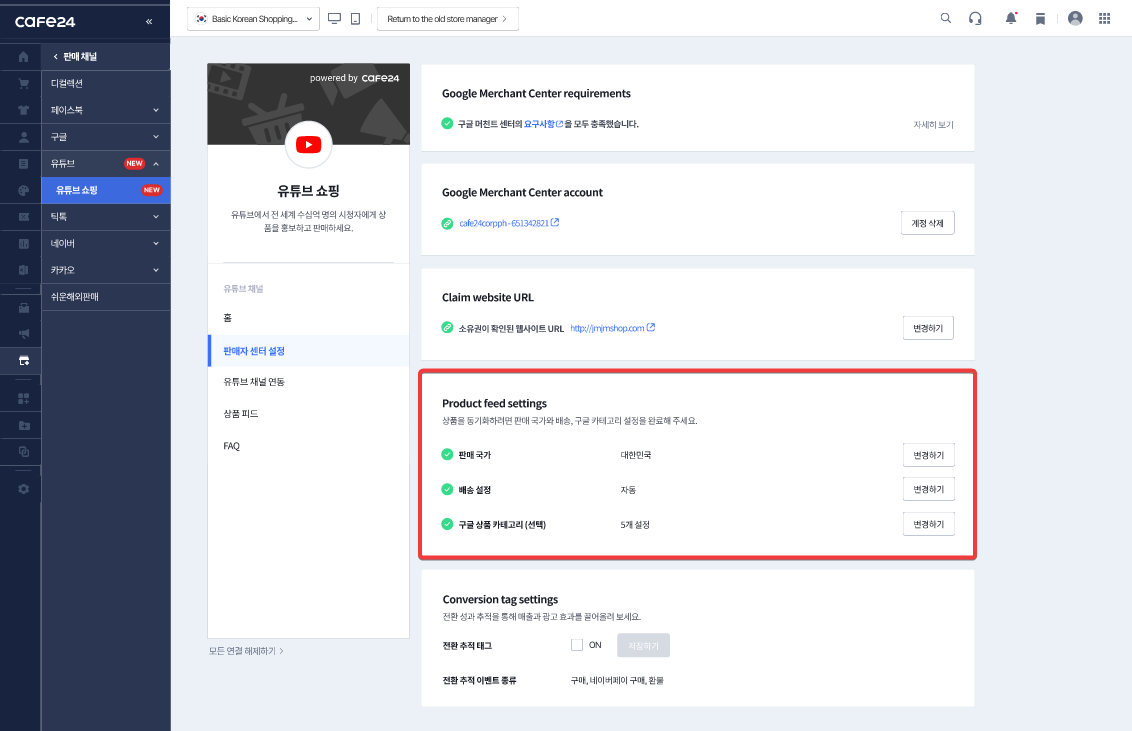Expand the 틱톡 menu
This screenshot has width=1132, height=731.
click(106, 216)
